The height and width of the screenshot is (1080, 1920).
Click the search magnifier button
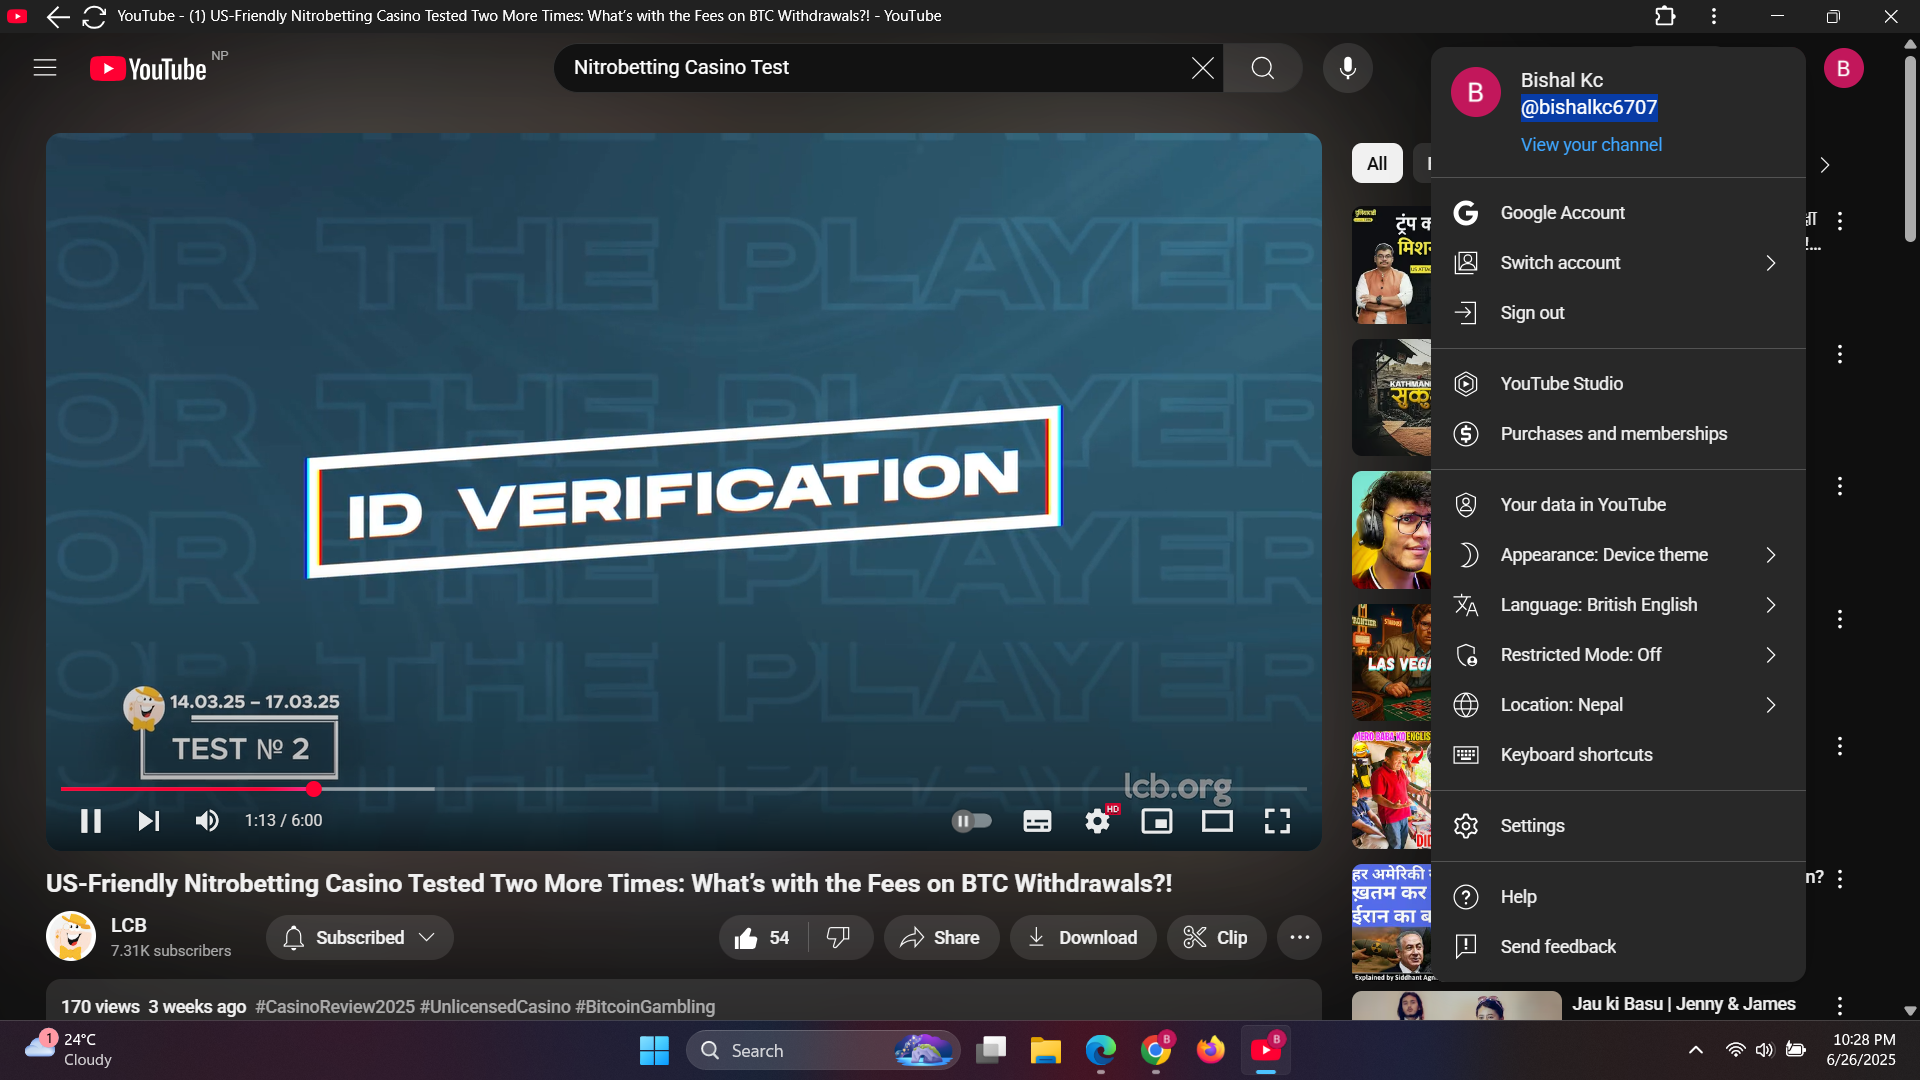1263,68
